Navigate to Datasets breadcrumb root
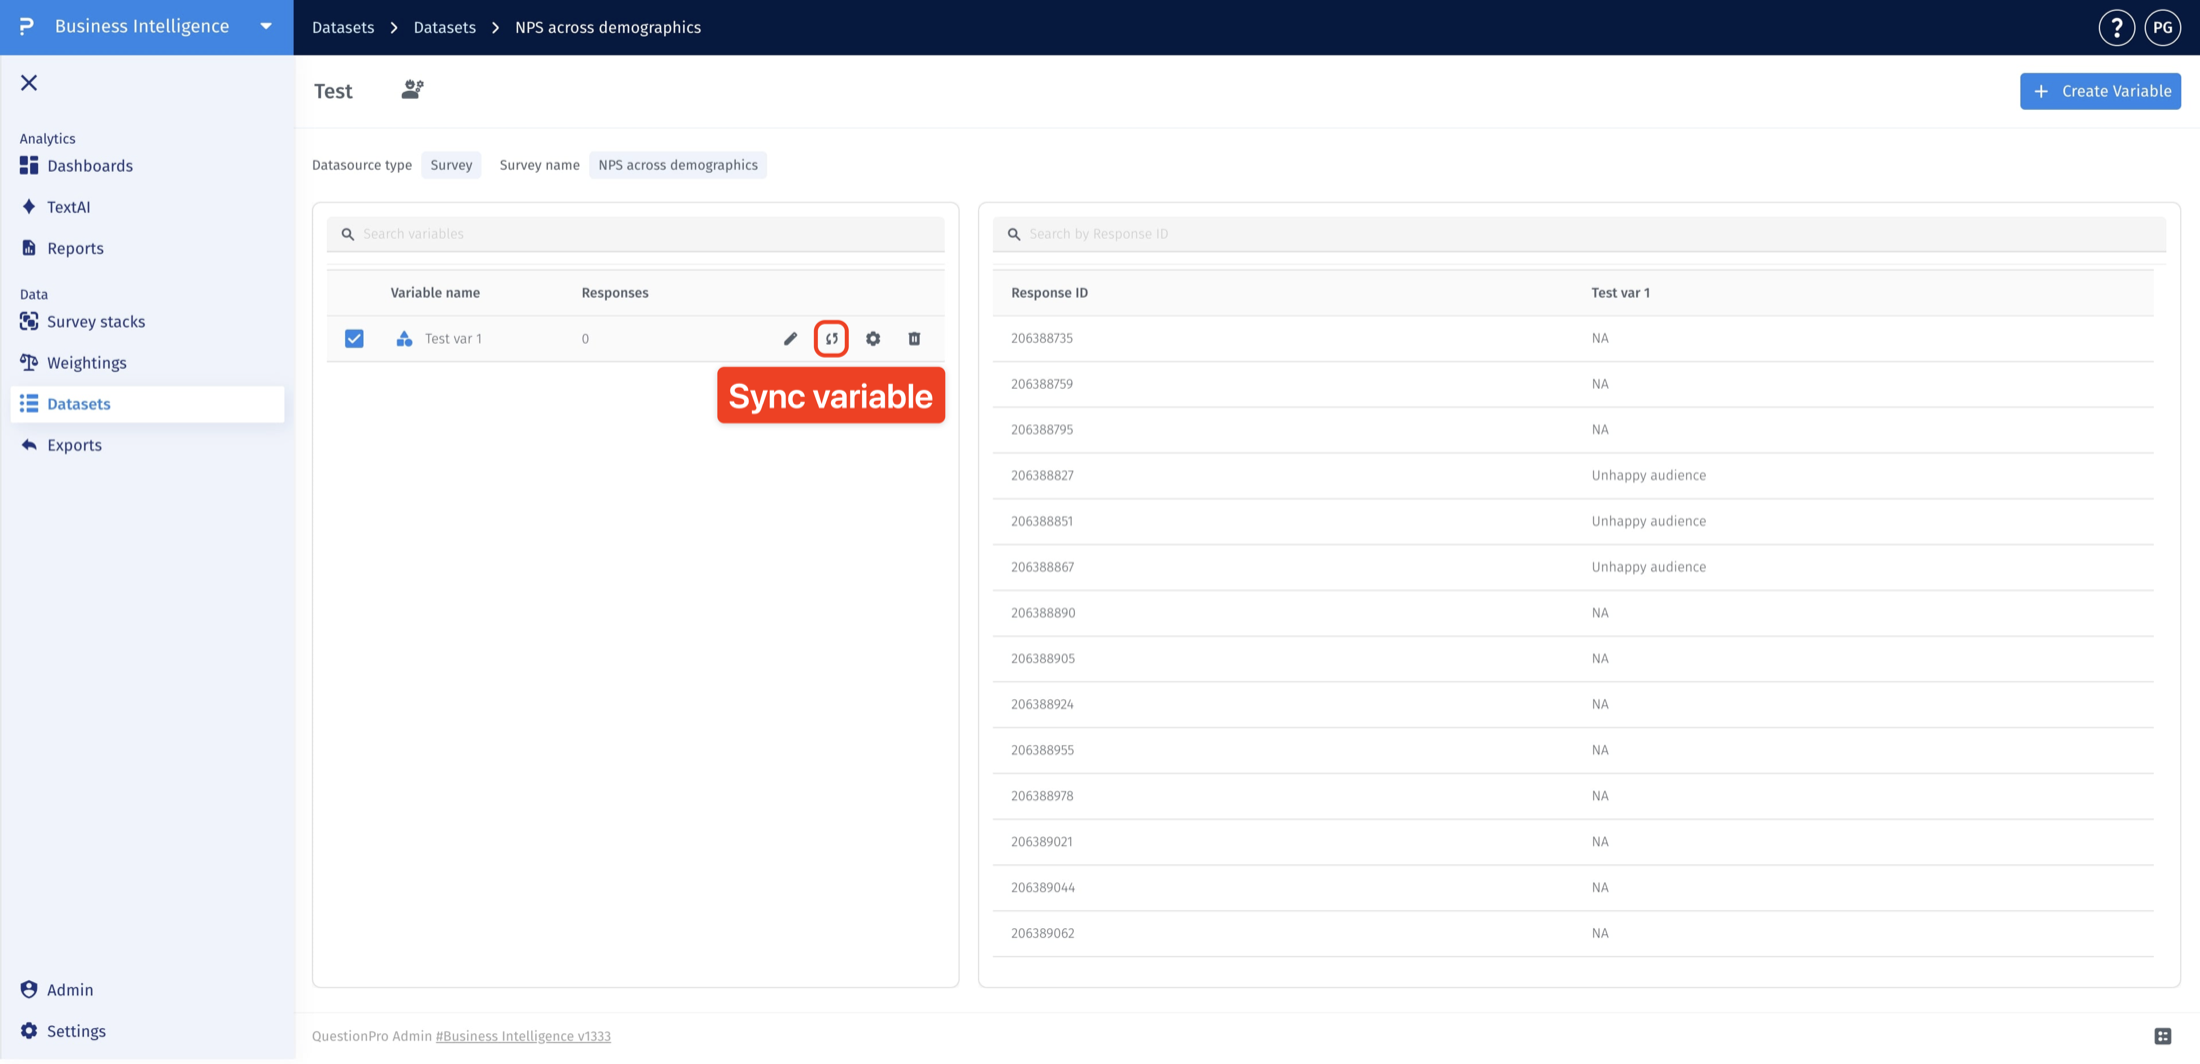The image size is (2200, 1064). click(343, 27)
